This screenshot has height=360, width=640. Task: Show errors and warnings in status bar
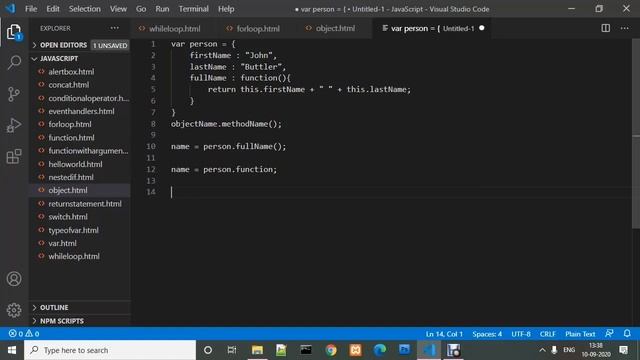pyautogui.click(x=24, y=334)
